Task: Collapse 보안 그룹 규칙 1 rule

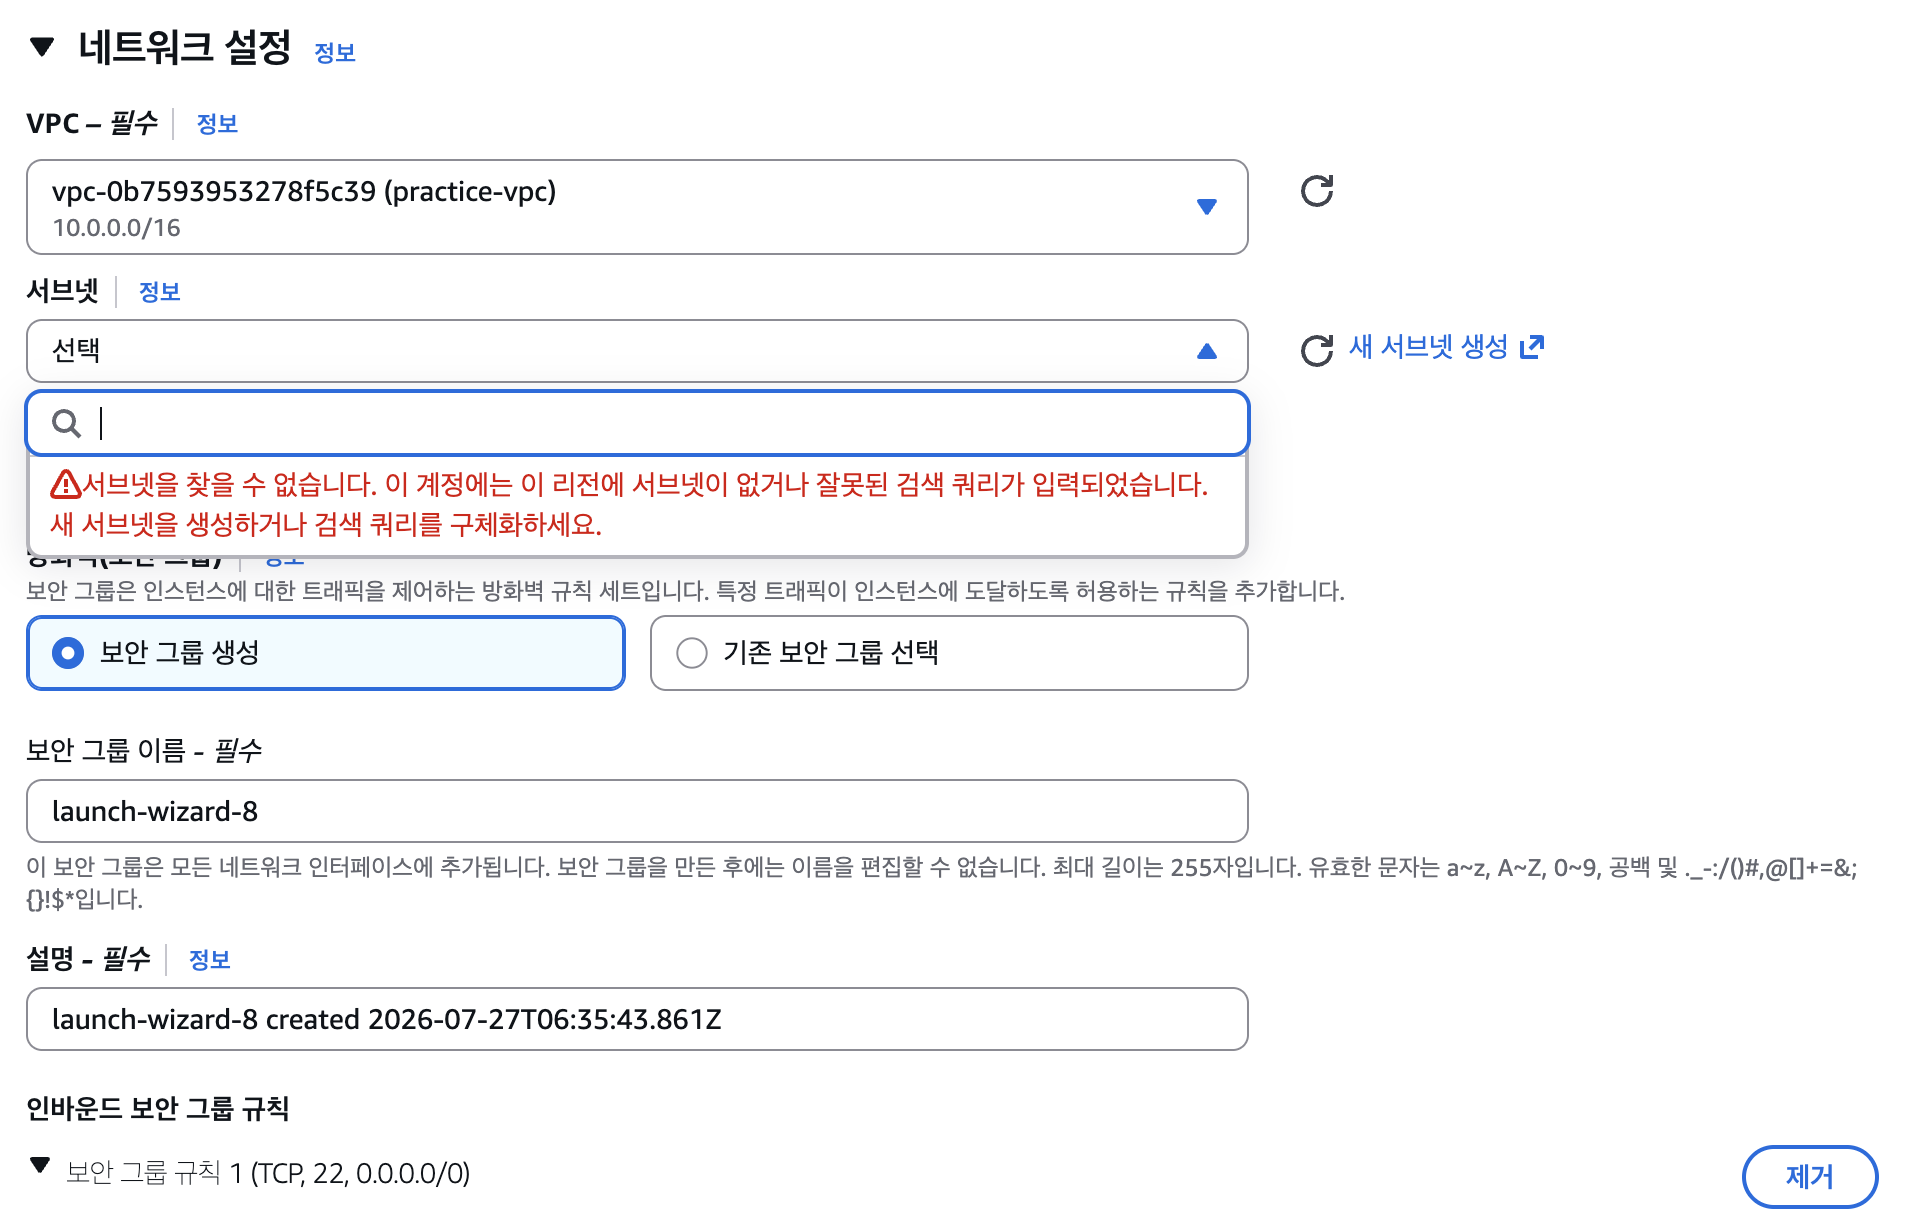Action: pyautogui.click(x=40, y=1165)
